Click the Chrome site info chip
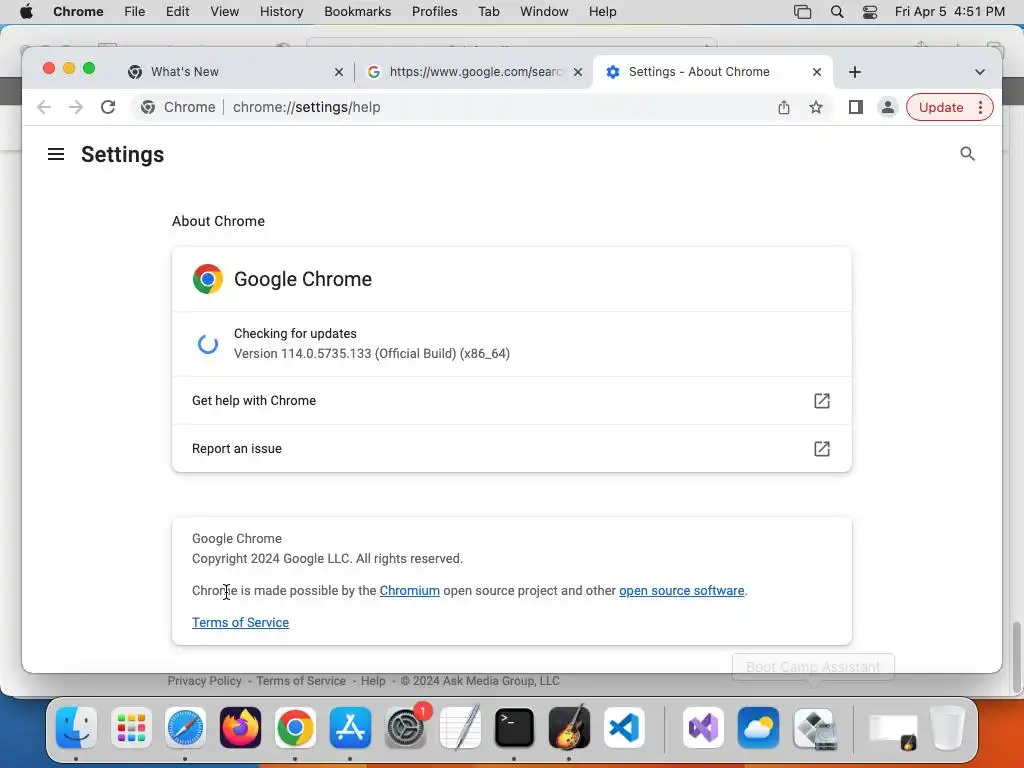 (x=178, y=107)
